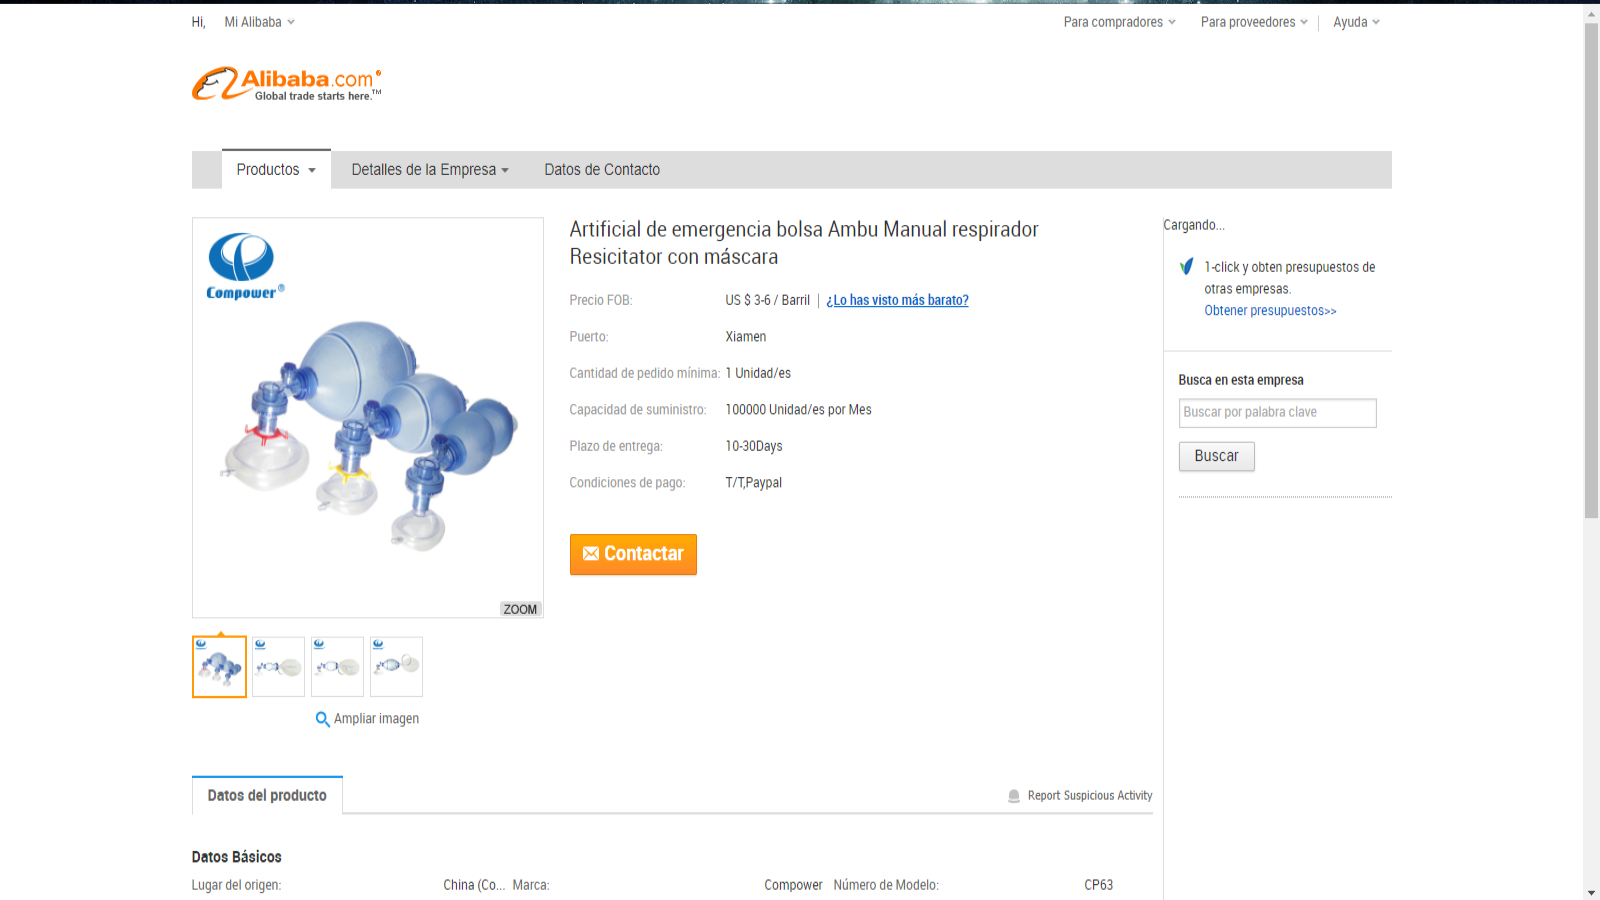Image resolution: width=1600 pixels, height=900 pixels.
Task: Click the Buscar button
Action: point(1216,456)
